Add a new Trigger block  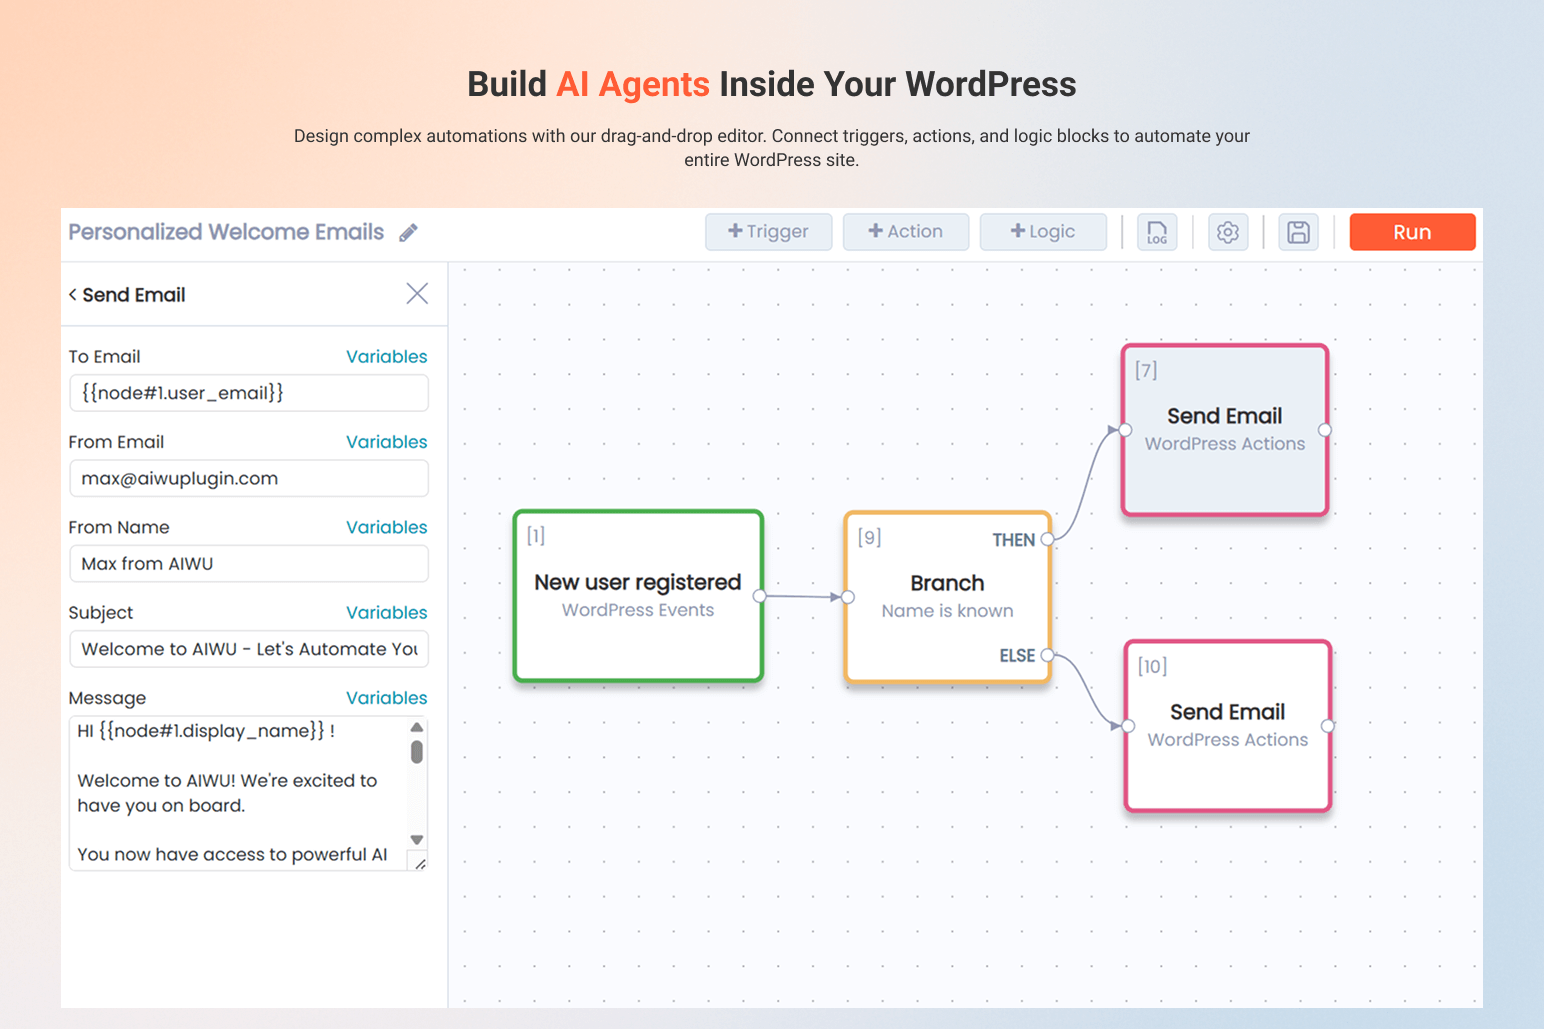(x=768, y=232)
